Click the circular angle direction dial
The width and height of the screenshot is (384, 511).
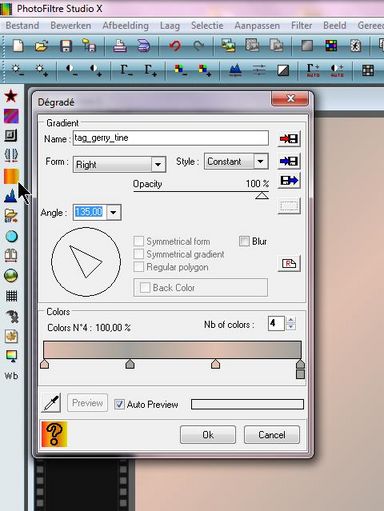(x=86, y=262)
